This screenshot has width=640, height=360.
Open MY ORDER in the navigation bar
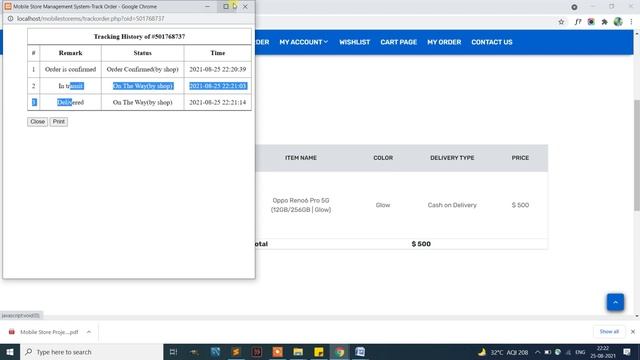[x=444, y=42]
